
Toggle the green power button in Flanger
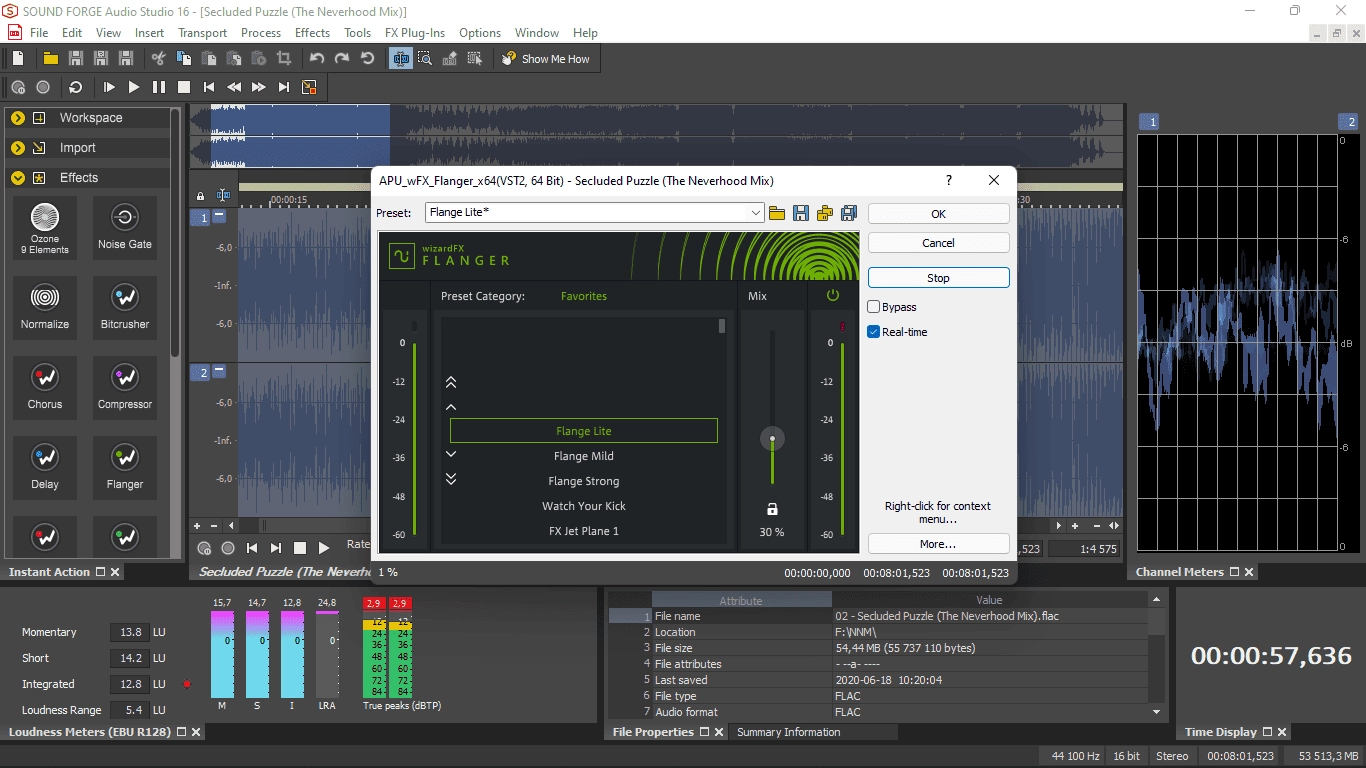click(x=833, y=296)
